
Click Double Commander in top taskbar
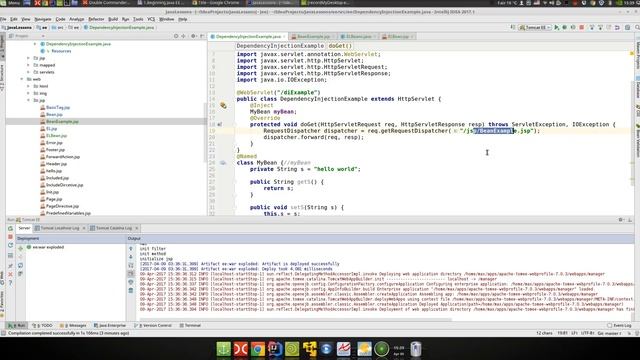tap(106, 3)
